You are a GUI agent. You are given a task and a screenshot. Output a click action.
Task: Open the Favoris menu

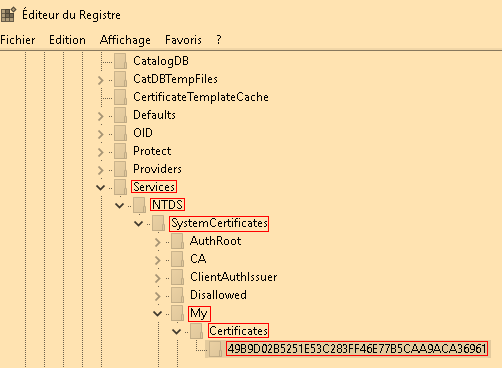[183, 40]
